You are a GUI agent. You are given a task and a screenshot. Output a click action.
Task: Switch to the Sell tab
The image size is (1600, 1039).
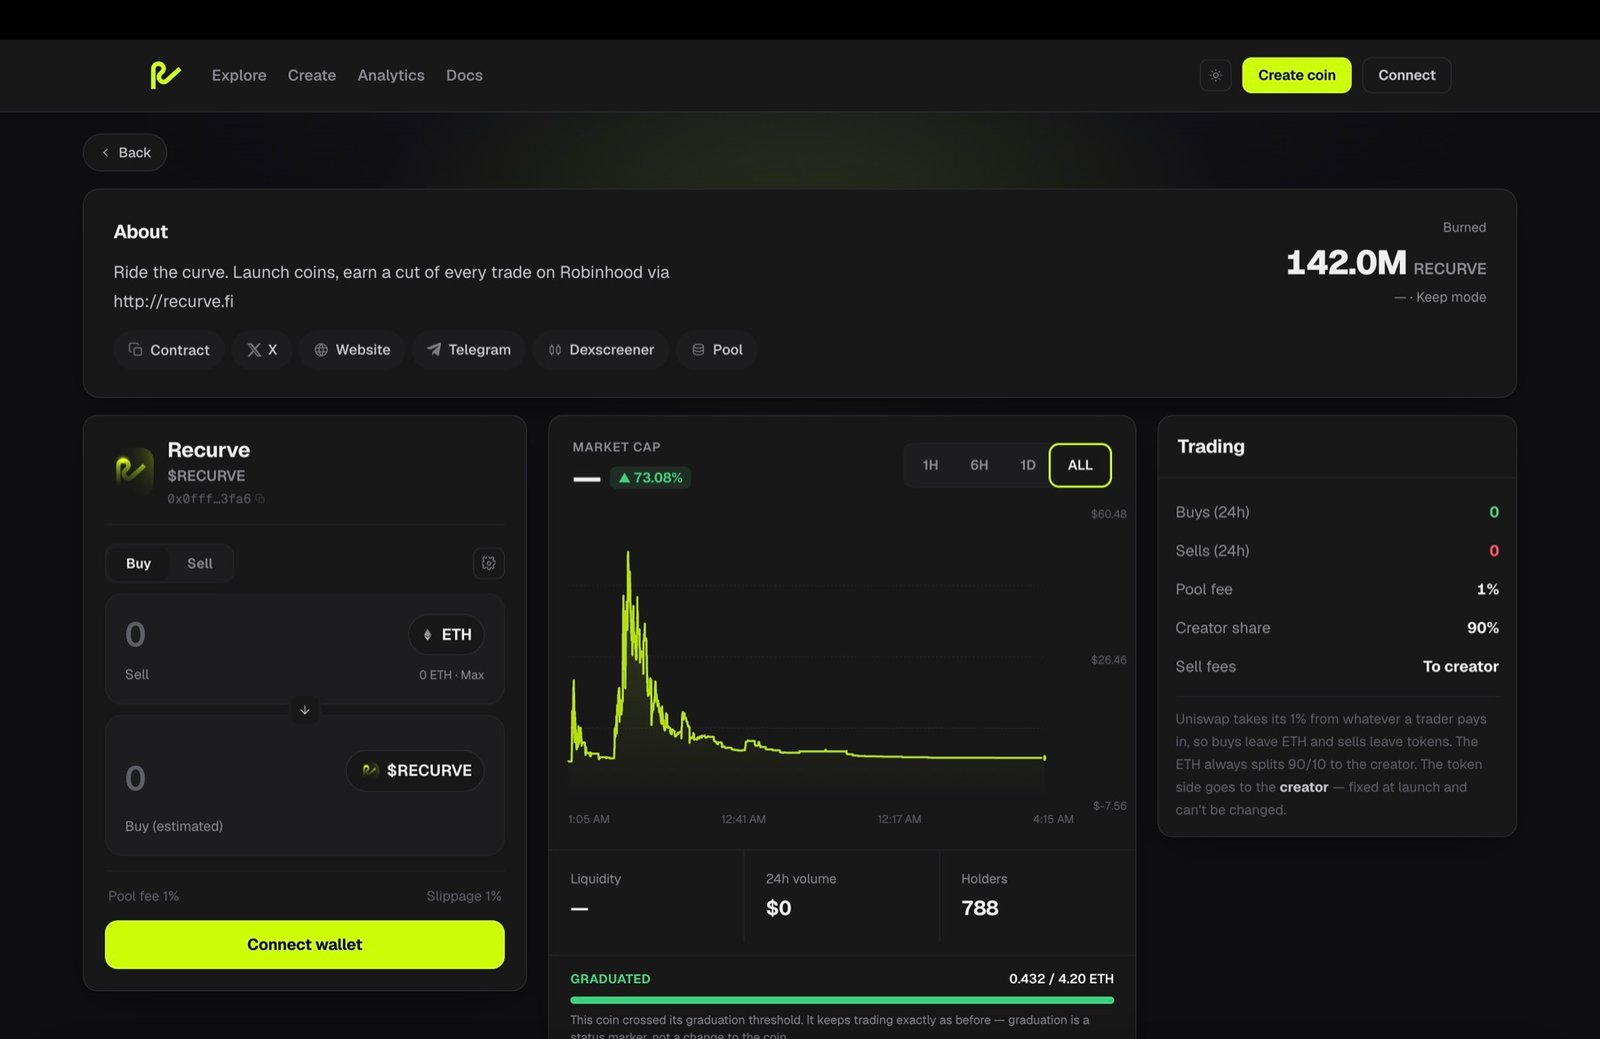click(200, 563)
